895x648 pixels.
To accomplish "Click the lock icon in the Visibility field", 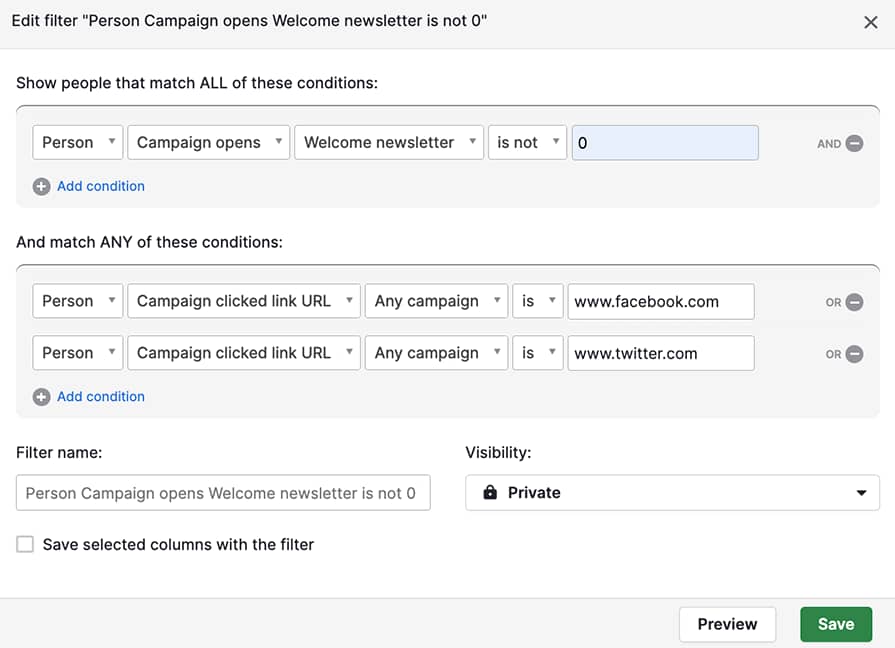I will click(x=489, y=492).
